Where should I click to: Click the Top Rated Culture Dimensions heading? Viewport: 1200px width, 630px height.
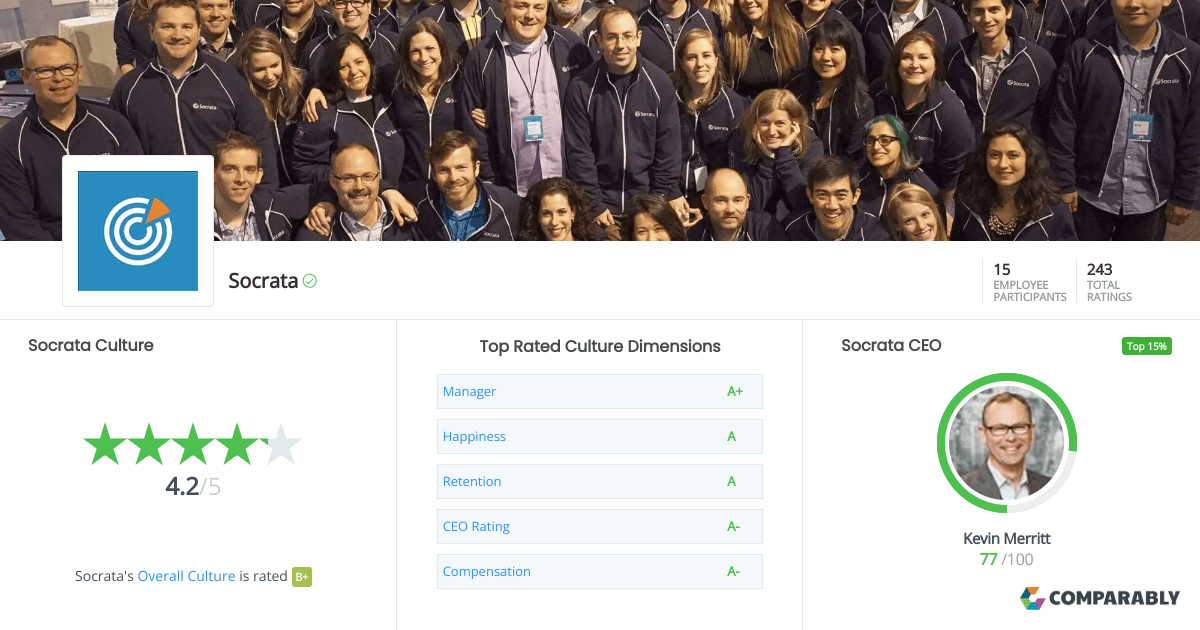pos(600,346)
